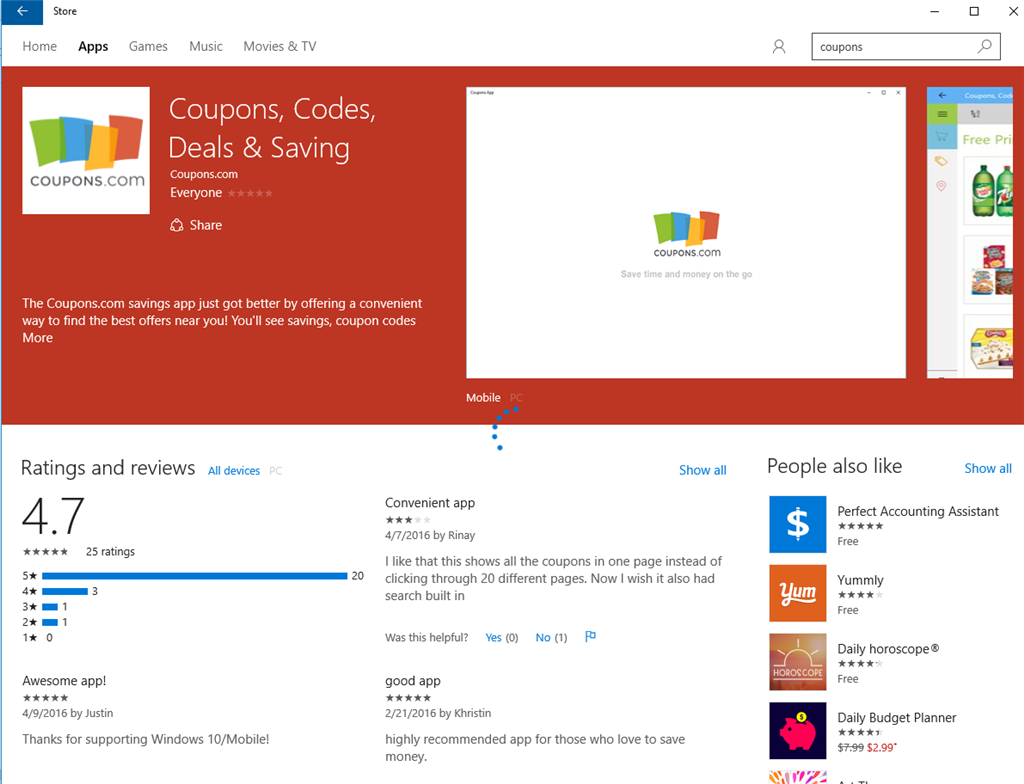The image size is (1024, 784).
Task: Open the Daily horoscope app icon
Action: coord(797,662)
